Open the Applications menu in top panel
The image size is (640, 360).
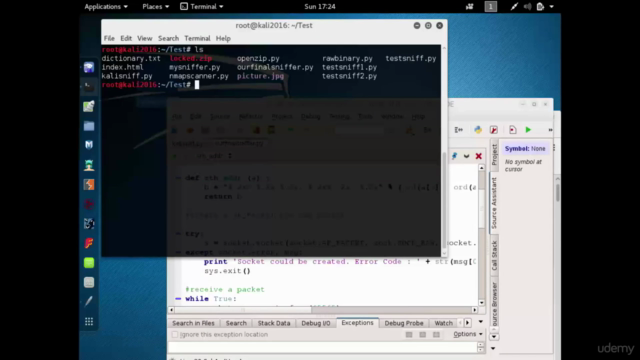coord(106,7)
